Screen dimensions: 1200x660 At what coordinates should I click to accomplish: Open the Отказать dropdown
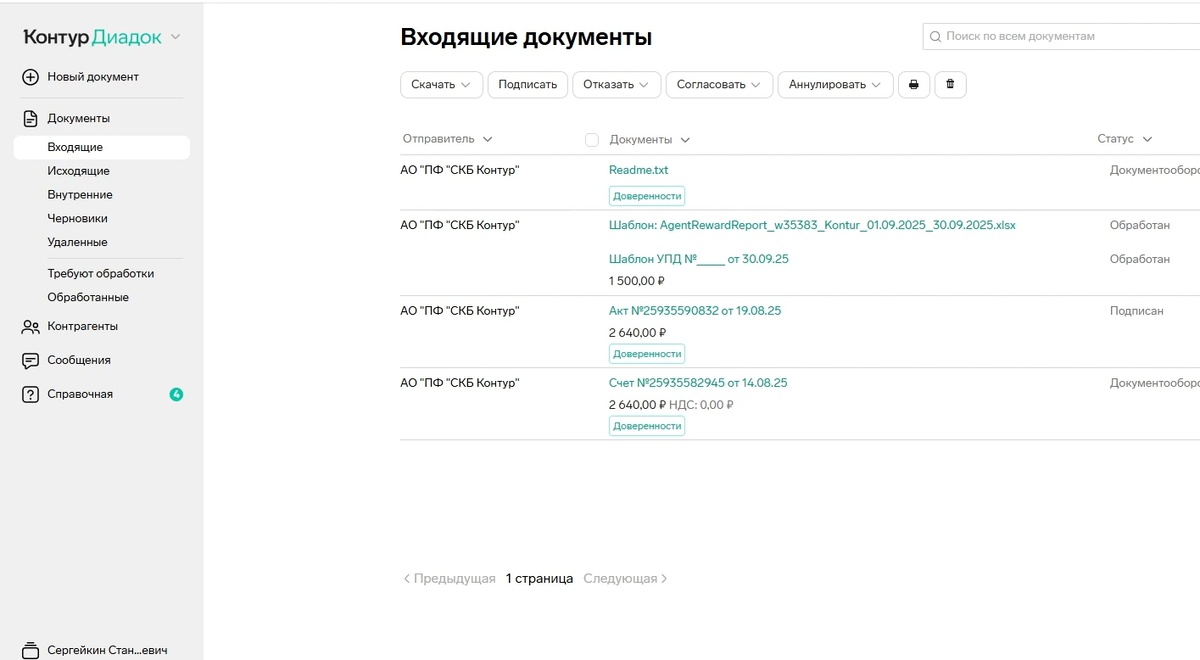point(616,85)
